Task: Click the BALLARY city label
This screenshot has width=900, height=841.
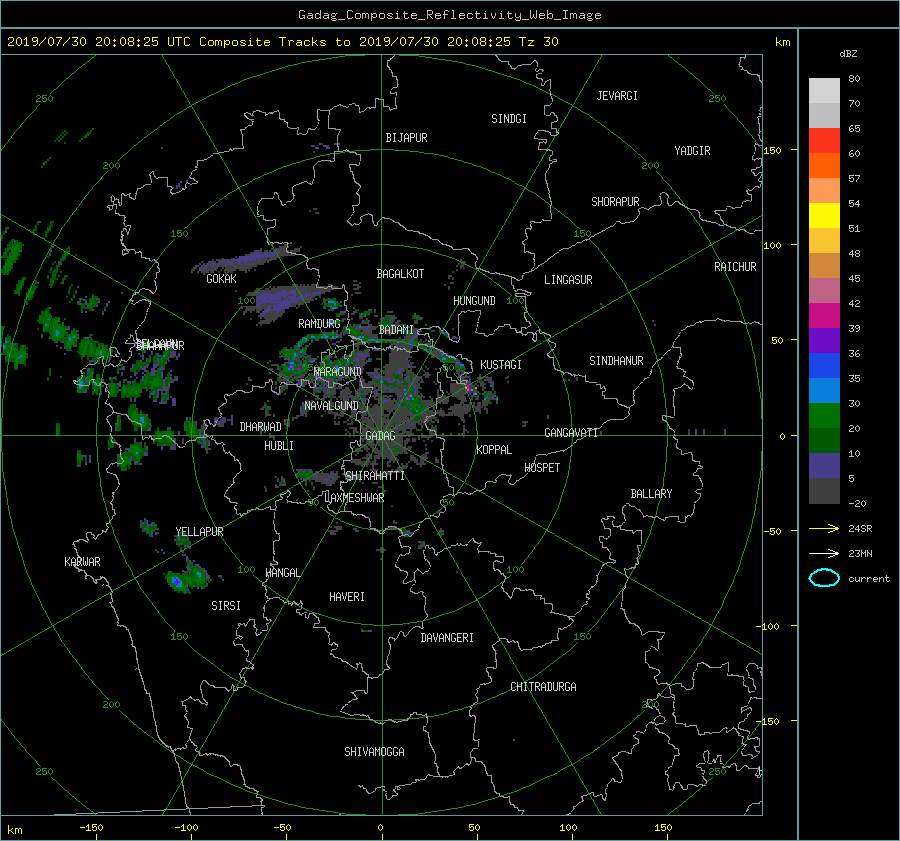Action: [651, 494]
